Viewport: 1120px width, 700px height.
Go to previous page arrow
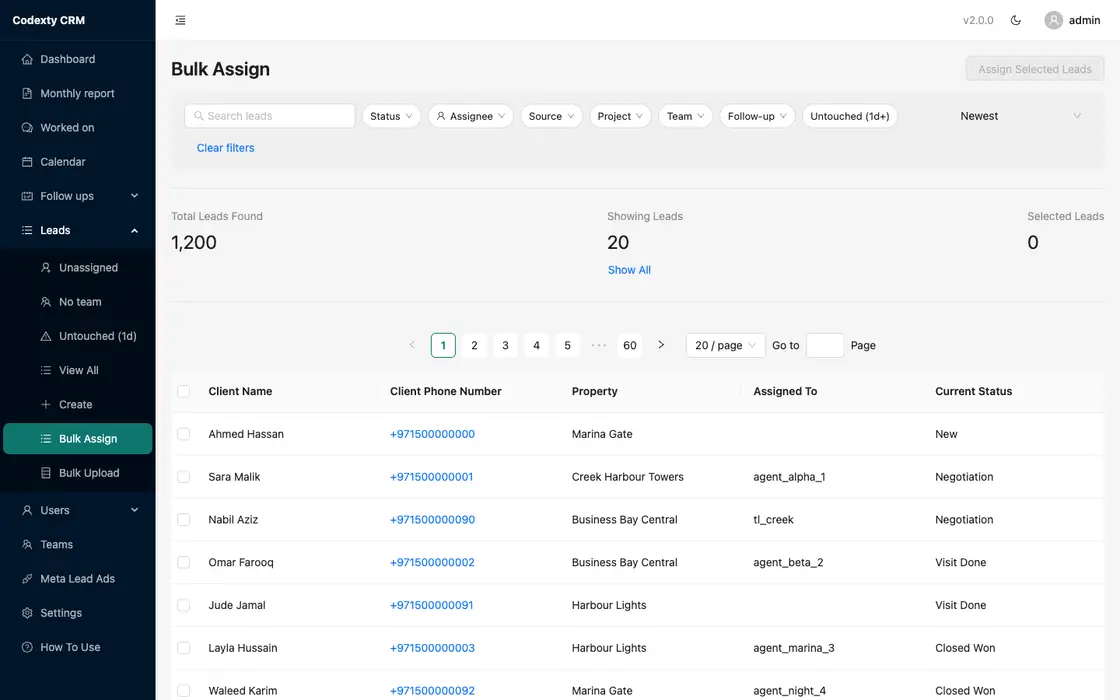coord(412,345)
